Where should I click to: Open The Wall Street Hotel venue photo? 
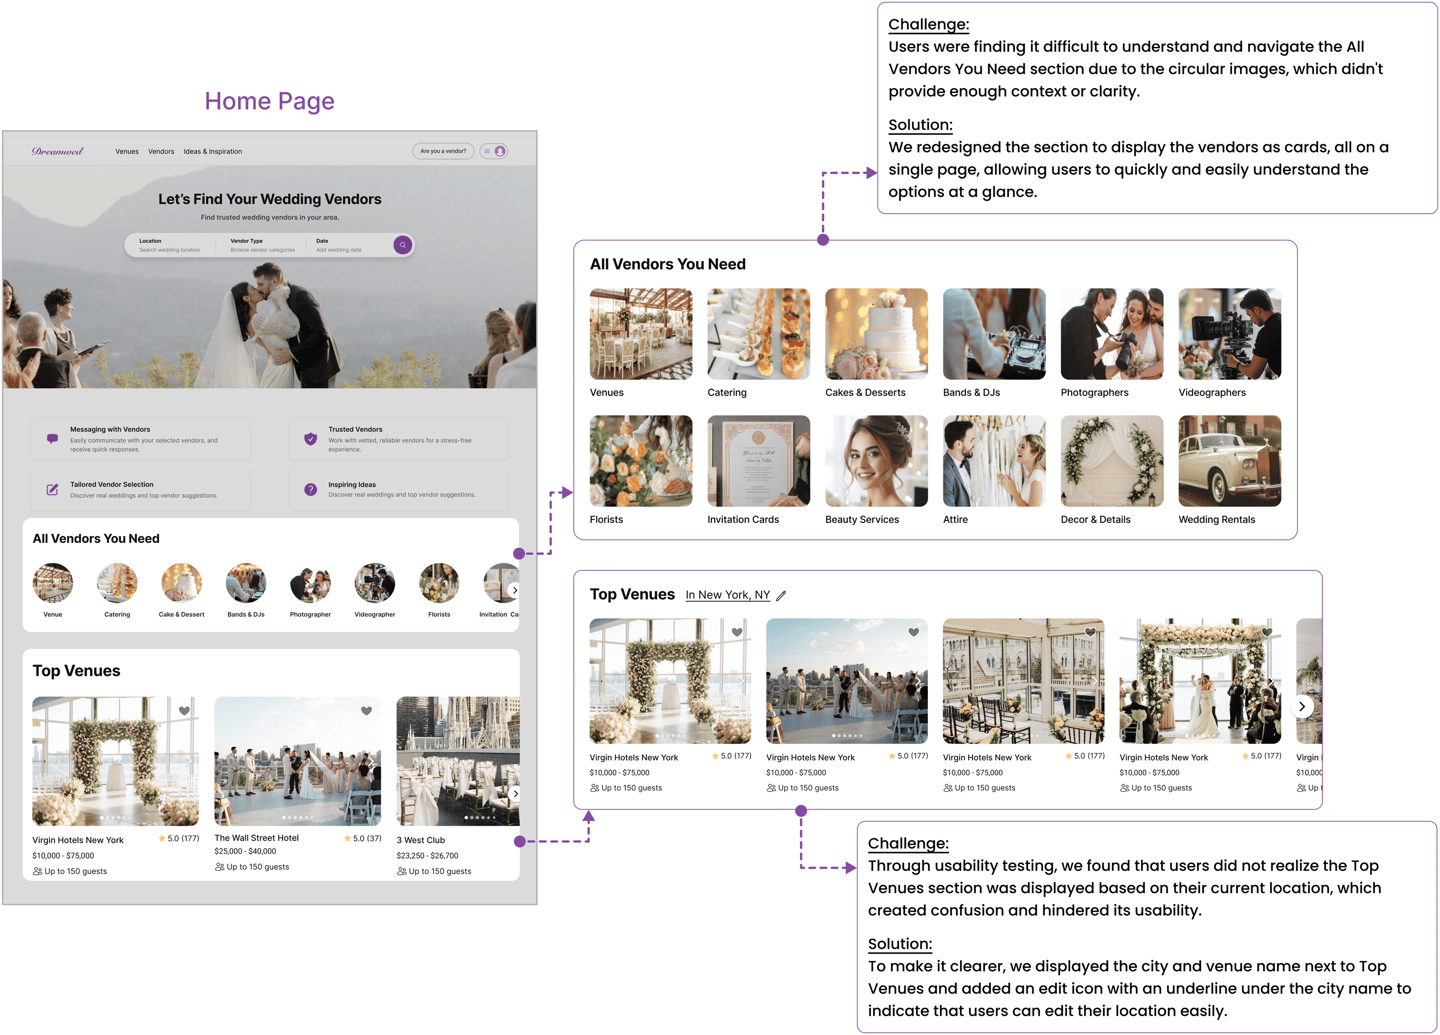click(x=298, y=761)
